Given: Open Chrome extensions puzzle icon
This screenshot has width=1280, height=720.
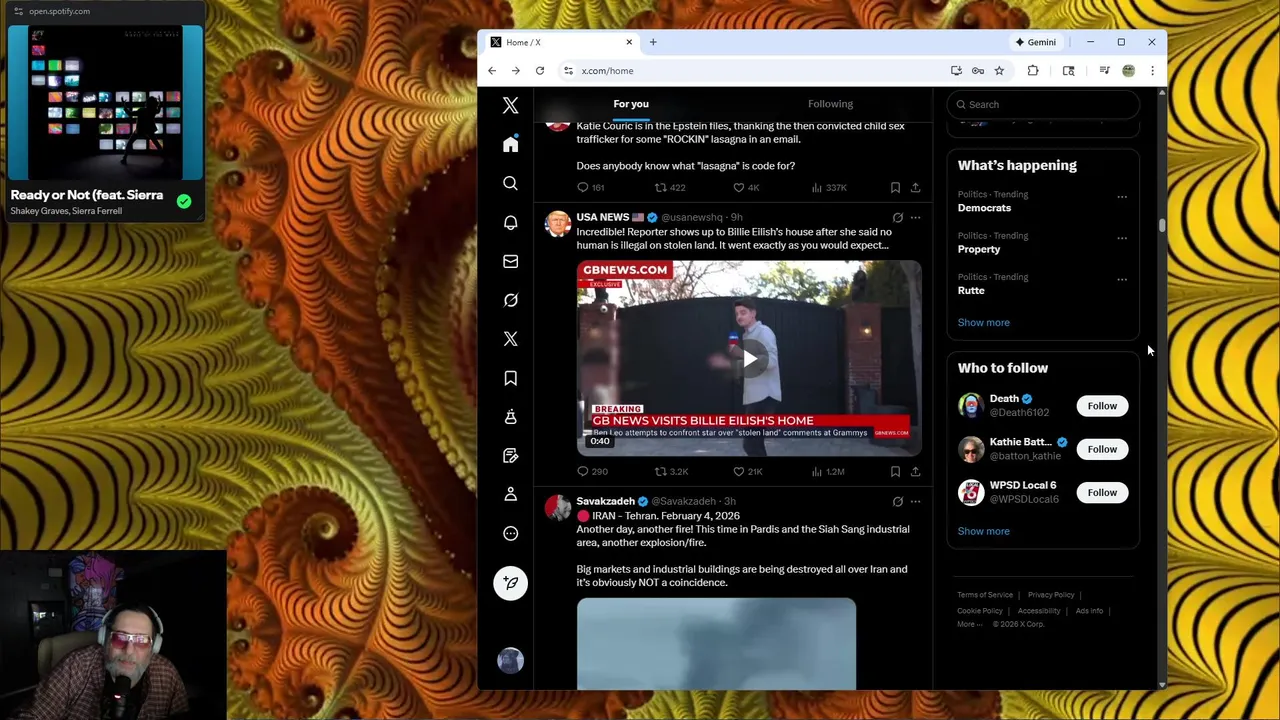Looking at the screenshot, I should click(x=1033, y=71).
